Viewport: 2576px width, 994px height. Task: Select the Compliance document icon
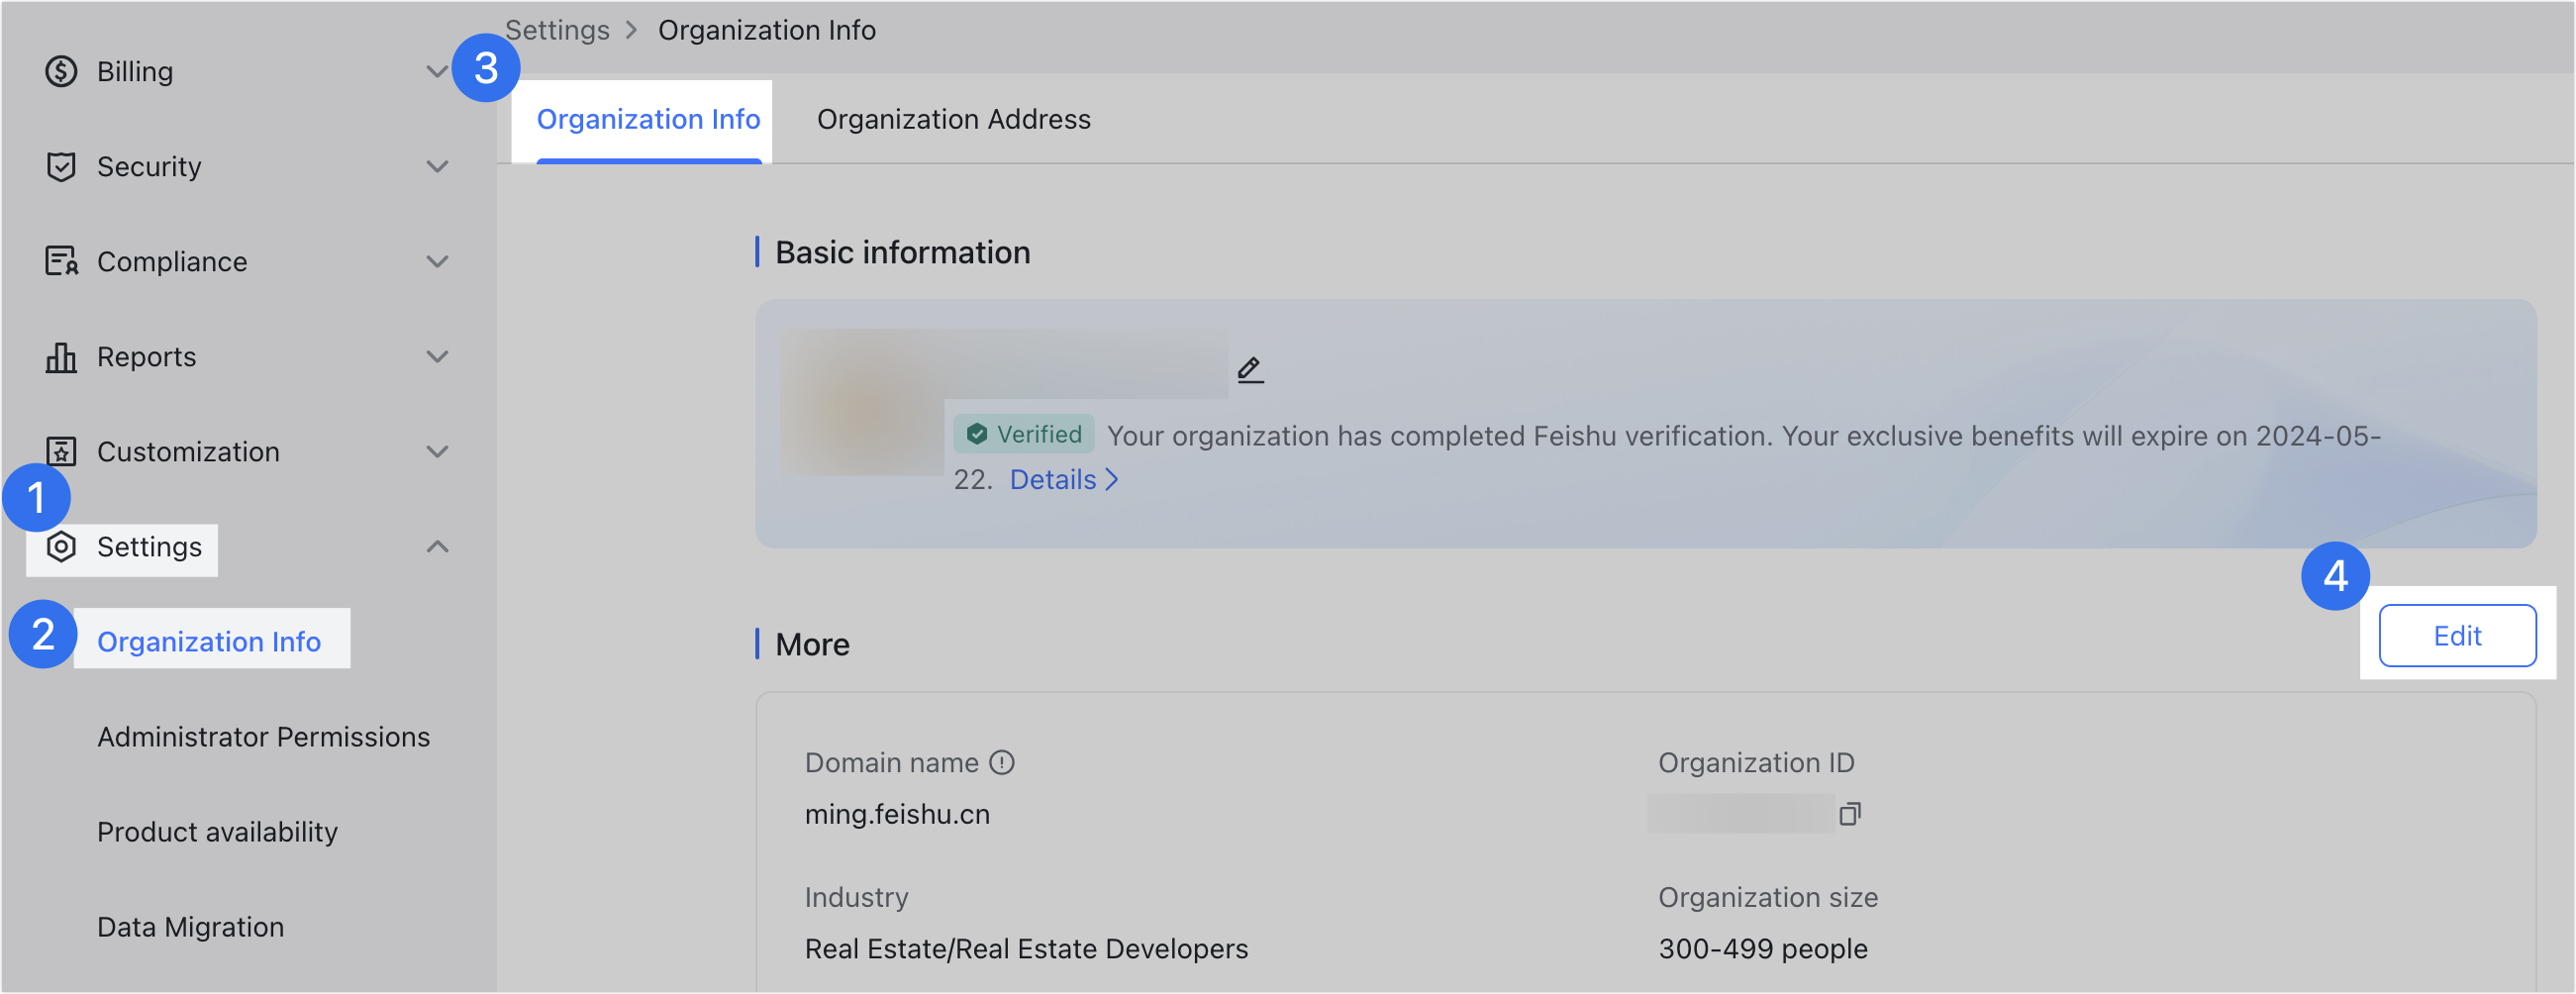coord(61,261)
